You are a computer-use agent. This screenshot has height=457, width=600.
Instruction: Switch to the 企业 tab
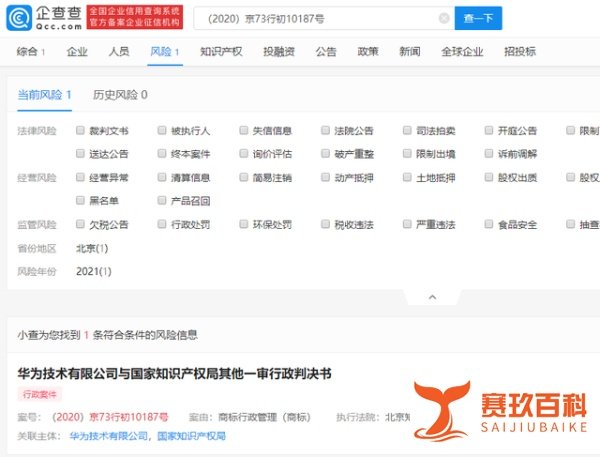77,51
